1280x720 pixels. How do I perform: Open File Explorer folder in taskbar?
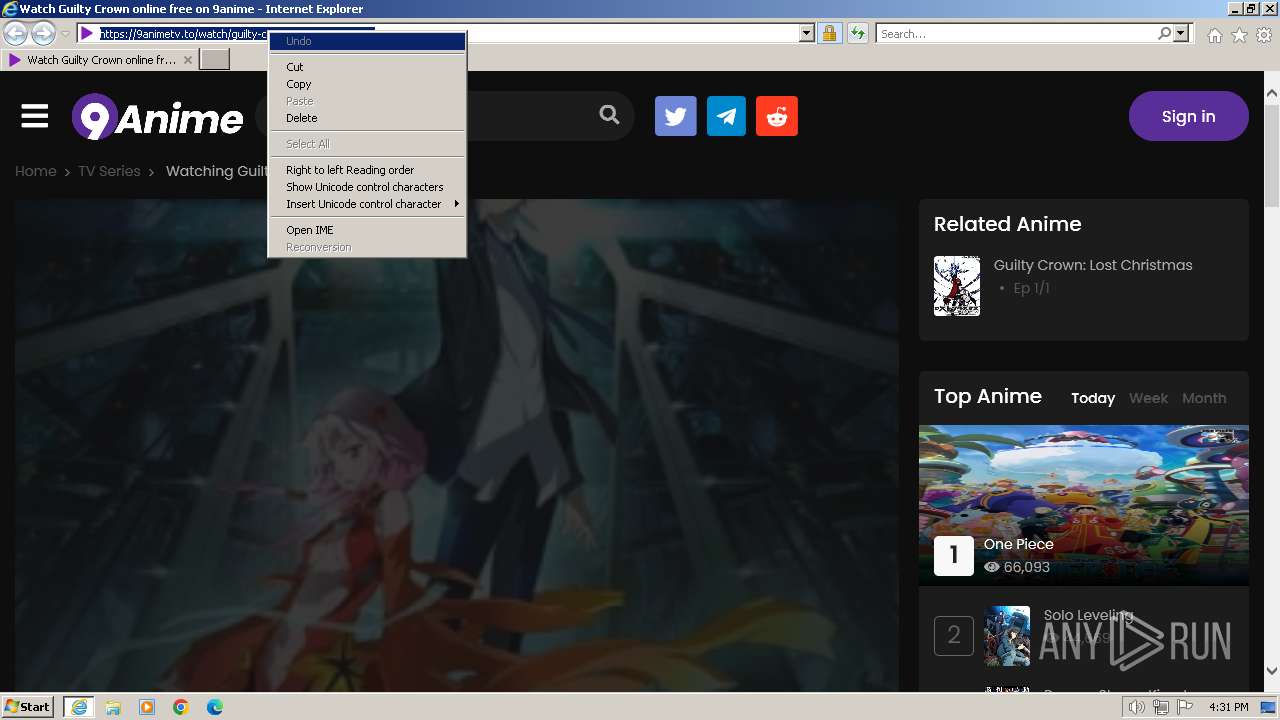pos(113,707)
